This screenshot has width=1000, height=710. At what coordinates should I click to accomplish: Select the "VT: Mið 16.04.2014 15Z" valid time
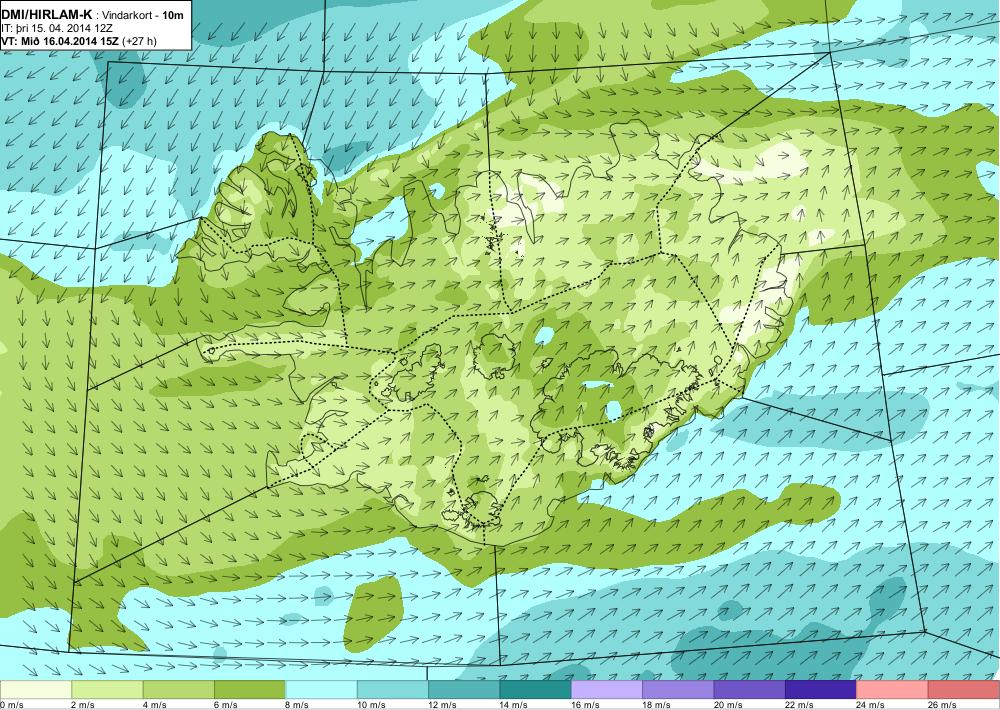(x=59, y=41)
